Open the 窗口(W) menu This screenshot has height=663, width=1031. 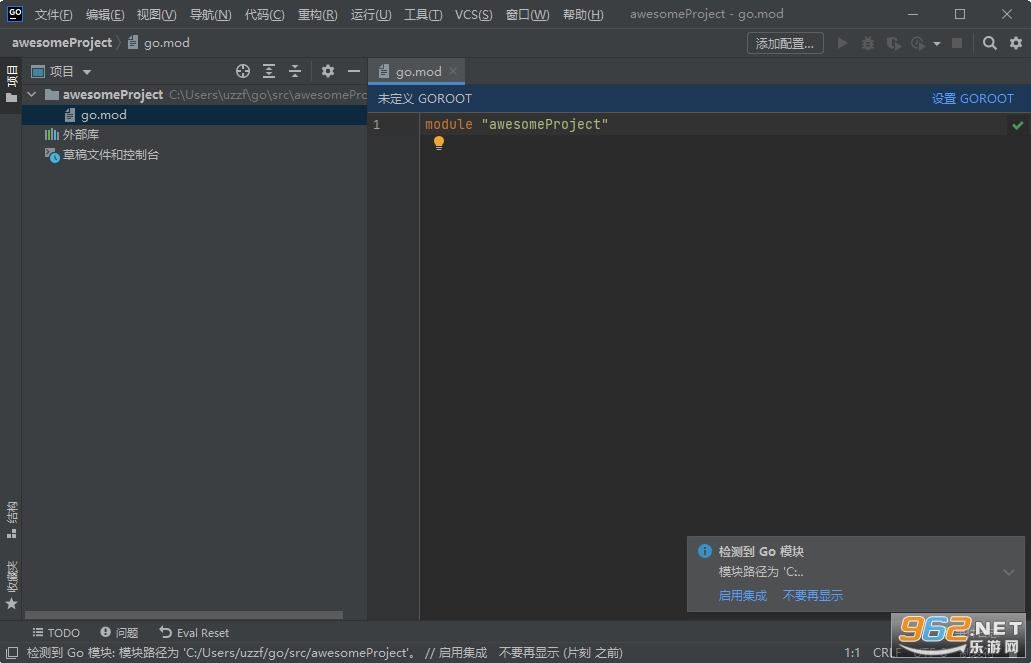(x=527, y=14)
